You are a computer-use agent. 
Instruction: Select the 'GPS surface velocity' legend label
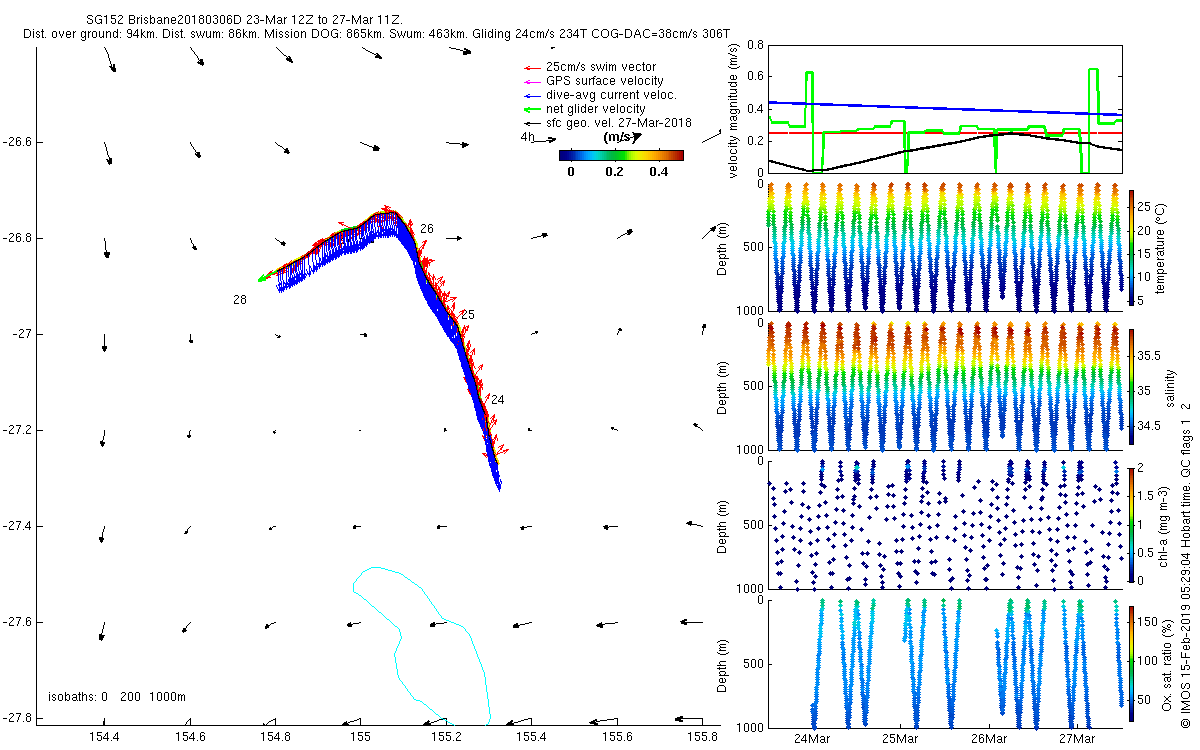[604, 81]
